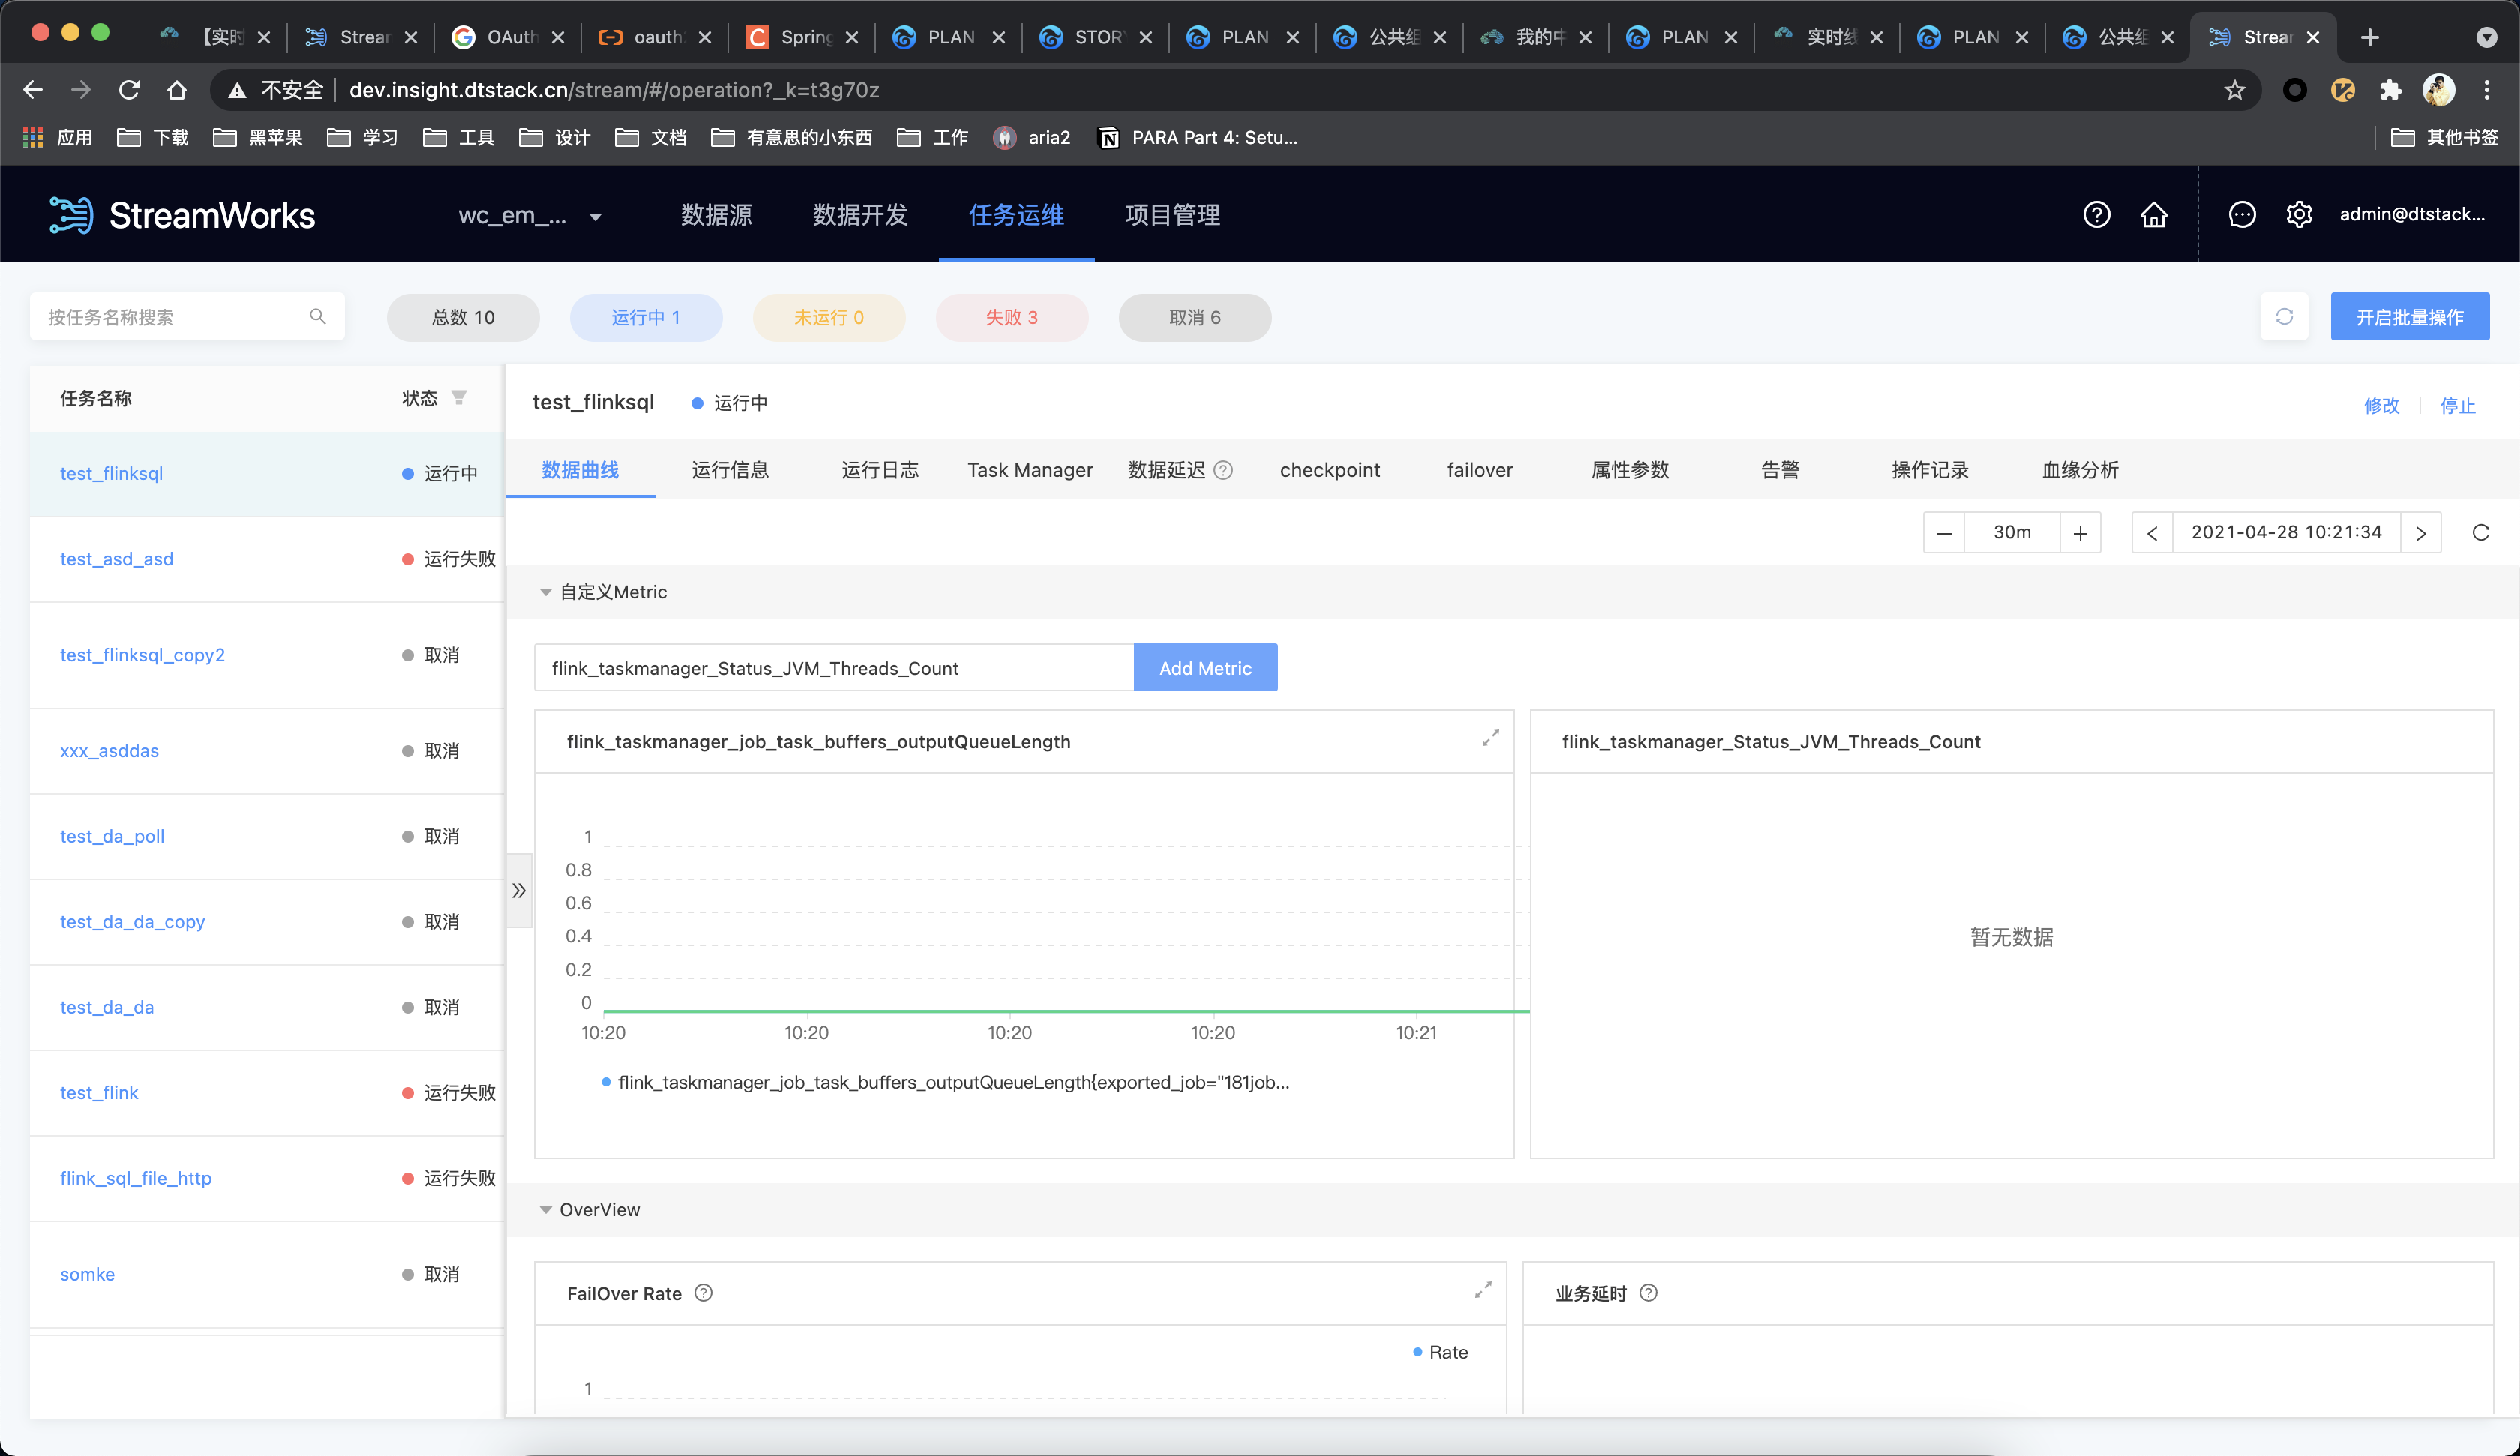
Task: Reload charts with the circular refresh icon
Action: coord(2480,532)
